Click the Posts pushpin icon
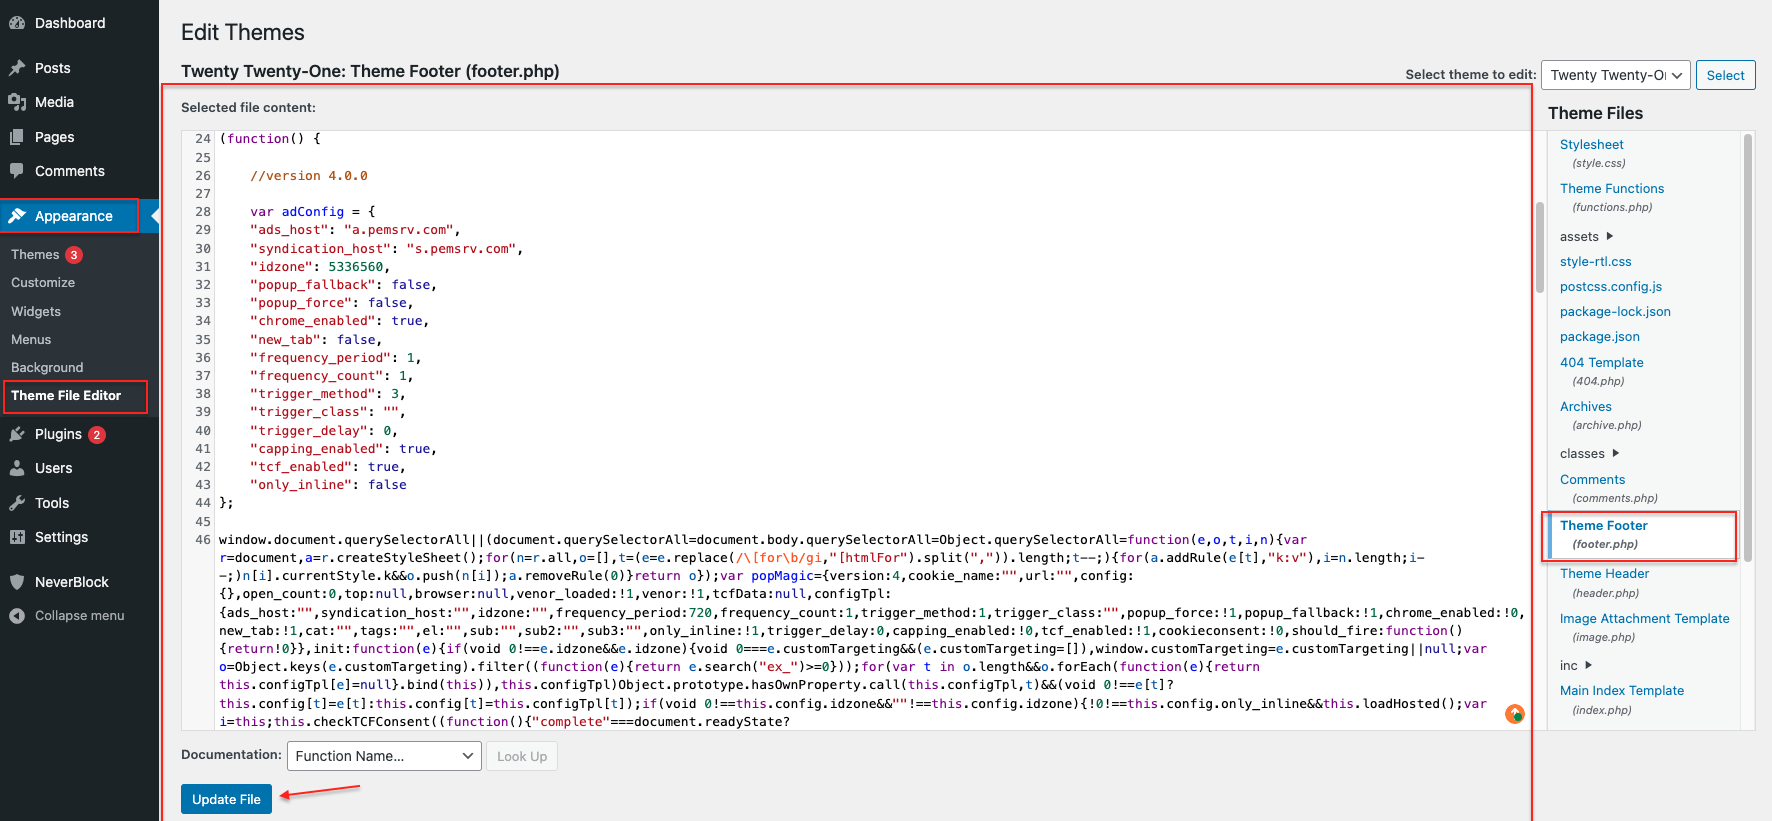 pos(17,68)
